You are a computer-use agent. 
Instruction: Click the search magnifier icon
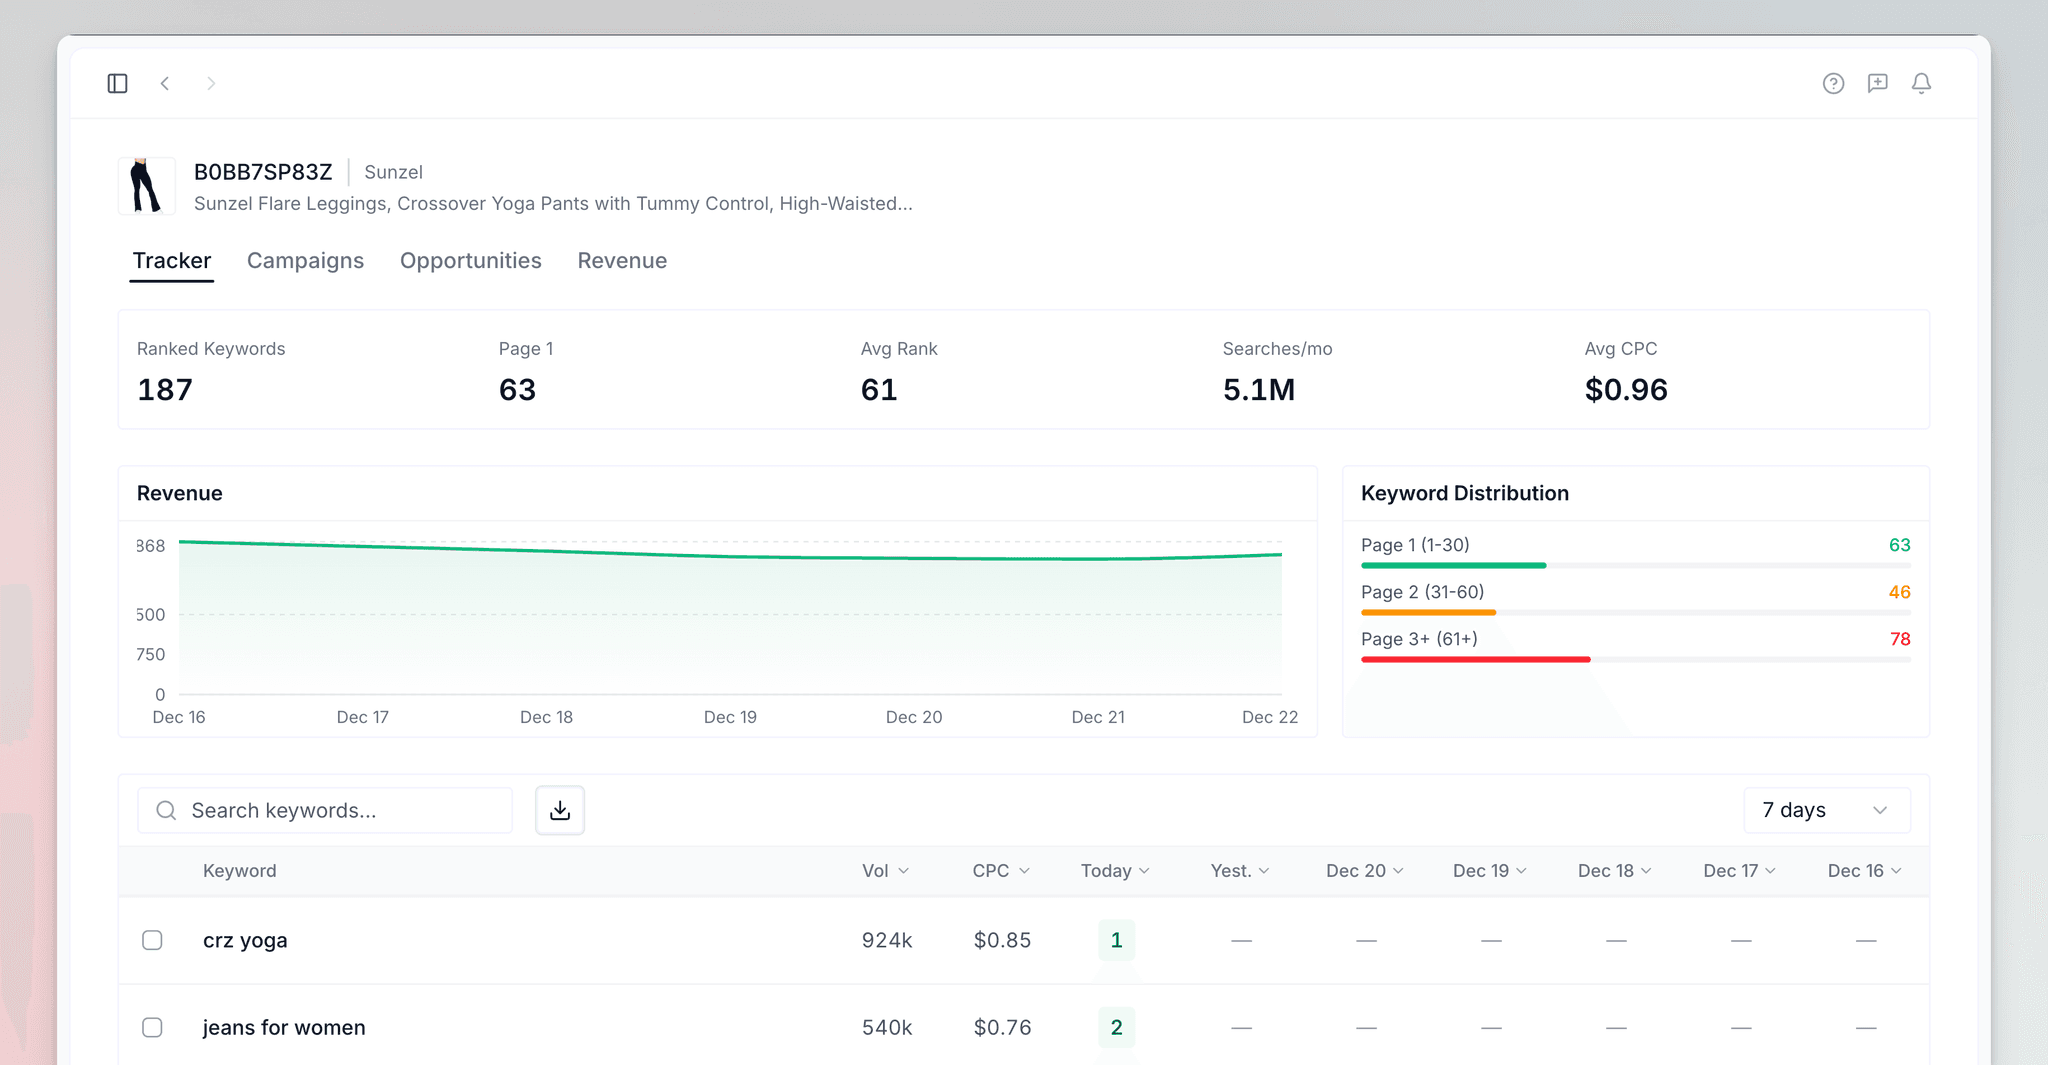(165, 810)
